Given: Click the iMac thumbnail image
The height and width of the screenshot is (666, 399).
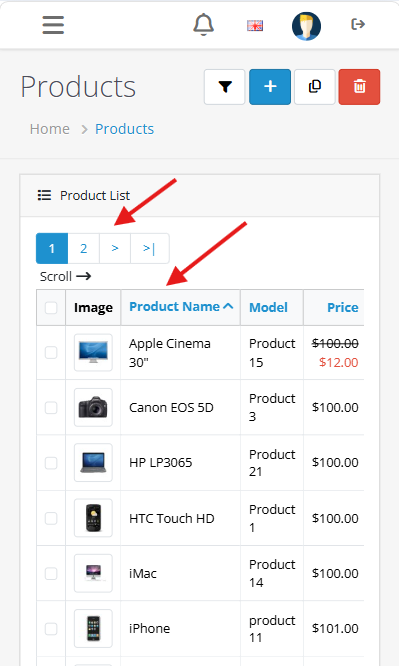Looking at the screenshot, I should (93, 573).
